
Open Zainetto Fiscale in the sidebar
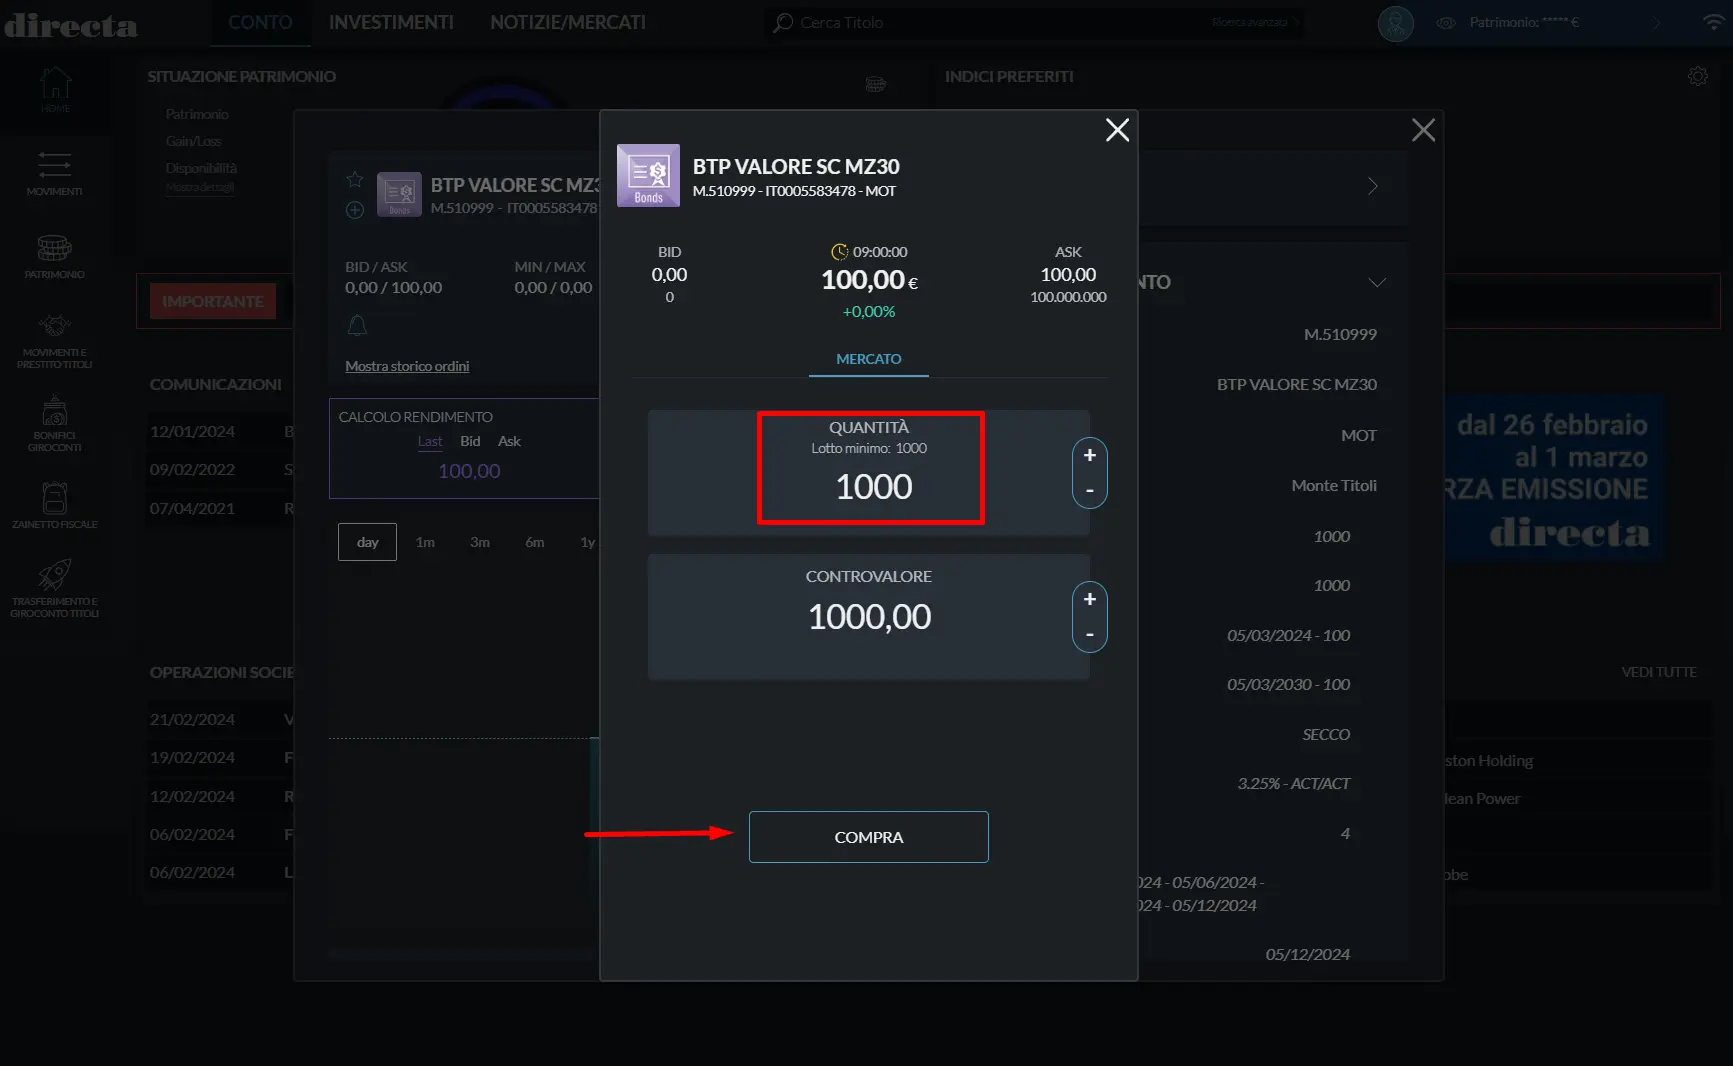(x=55, y=505)
